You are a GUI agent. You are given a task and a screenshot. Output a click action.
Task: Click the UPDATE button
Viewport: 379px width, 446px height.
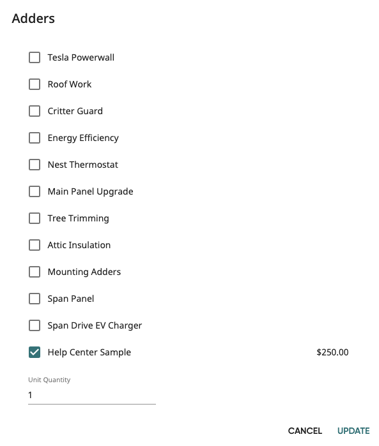(x=354, y=431)
